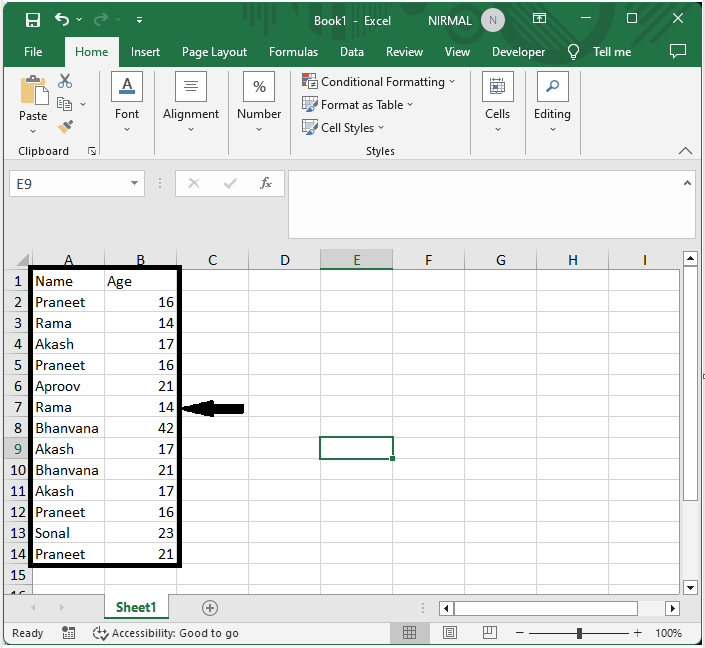Click the Macro Recording status bar icon
This screenshot has height=648, width=705.
pos(68,633)
